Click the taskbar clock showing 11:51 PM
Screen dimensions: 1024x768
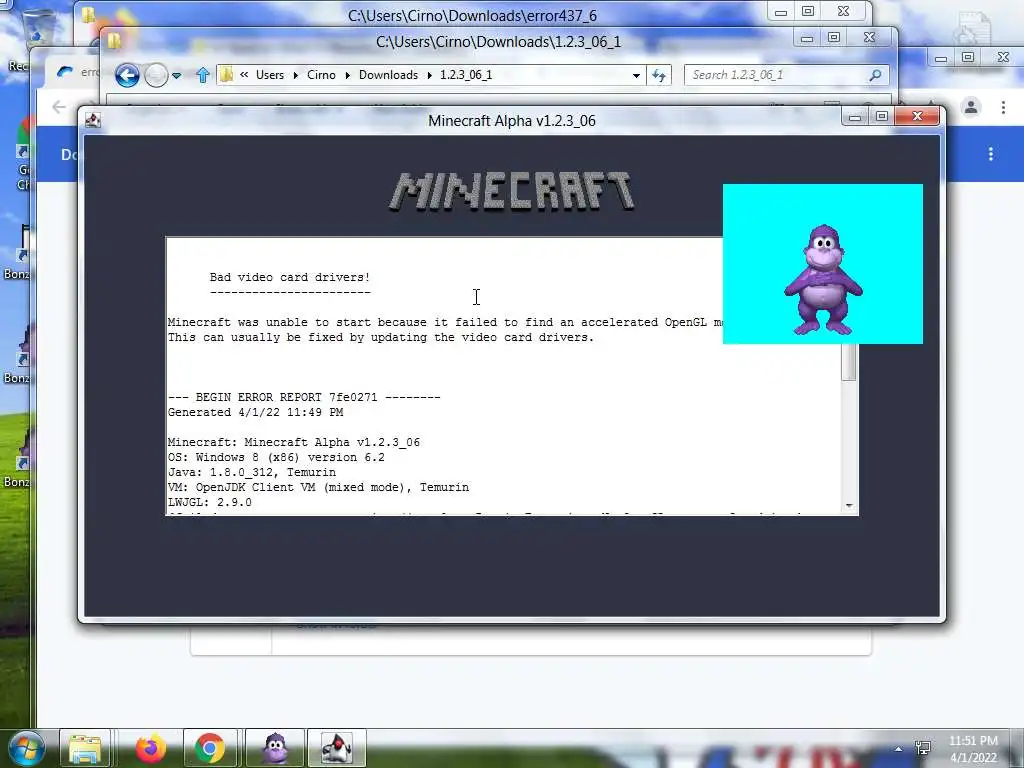[973, 749]
